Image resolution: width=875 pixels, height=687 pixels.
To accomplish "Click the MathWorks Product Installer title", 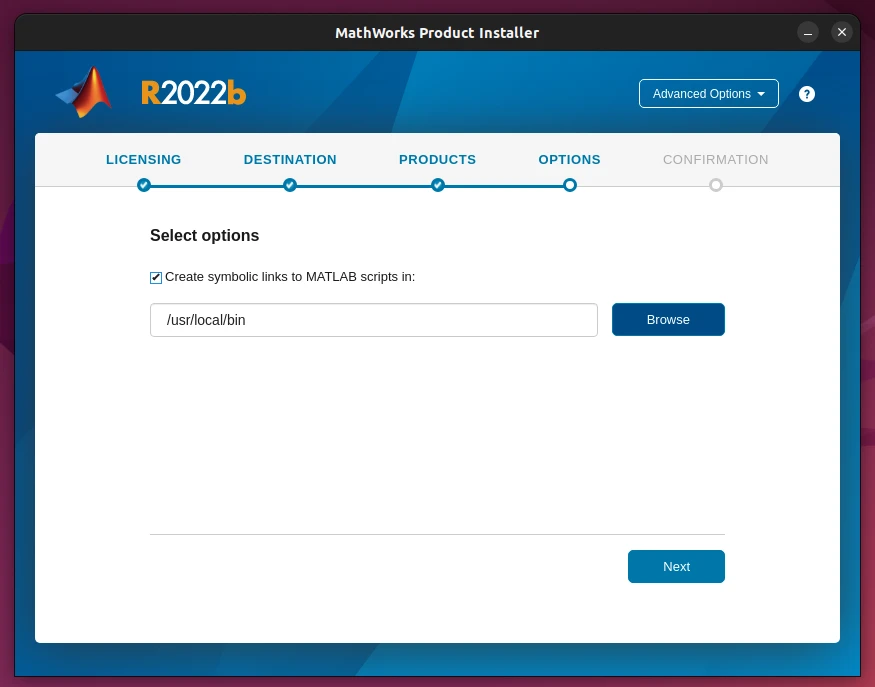I will pos(437,33).
